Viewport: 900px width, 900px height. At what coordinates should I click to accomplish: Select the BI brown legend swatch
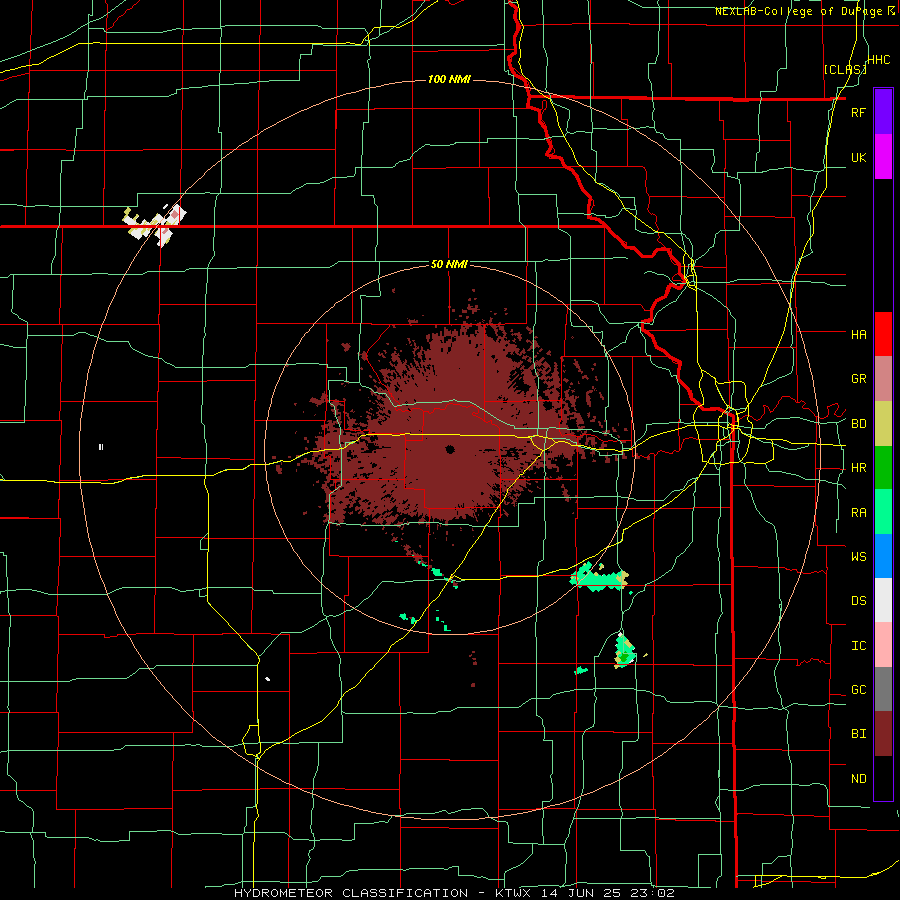click(x=883, y=734)
